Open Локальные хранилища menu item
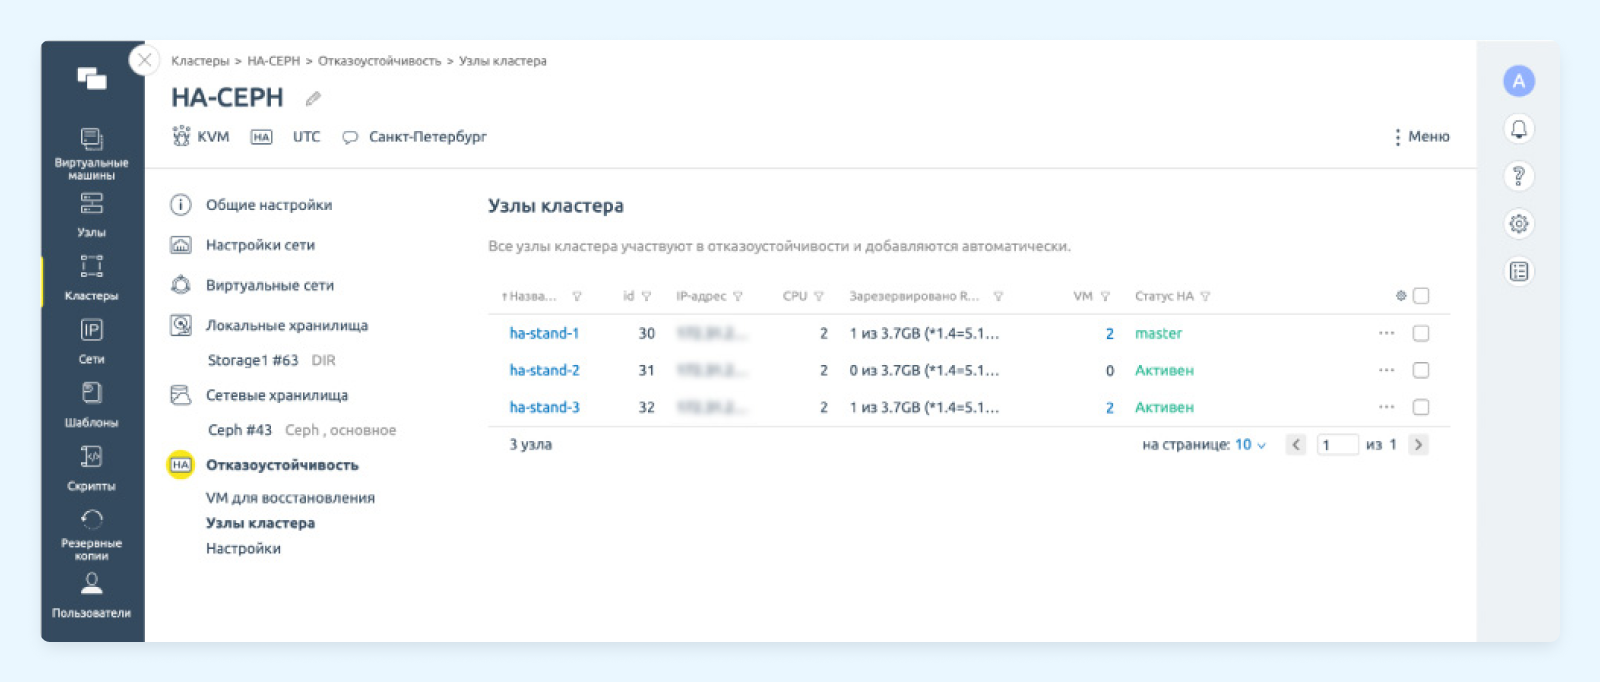The width and height of the screenshot is (1600, 682). tap(287, 325)
